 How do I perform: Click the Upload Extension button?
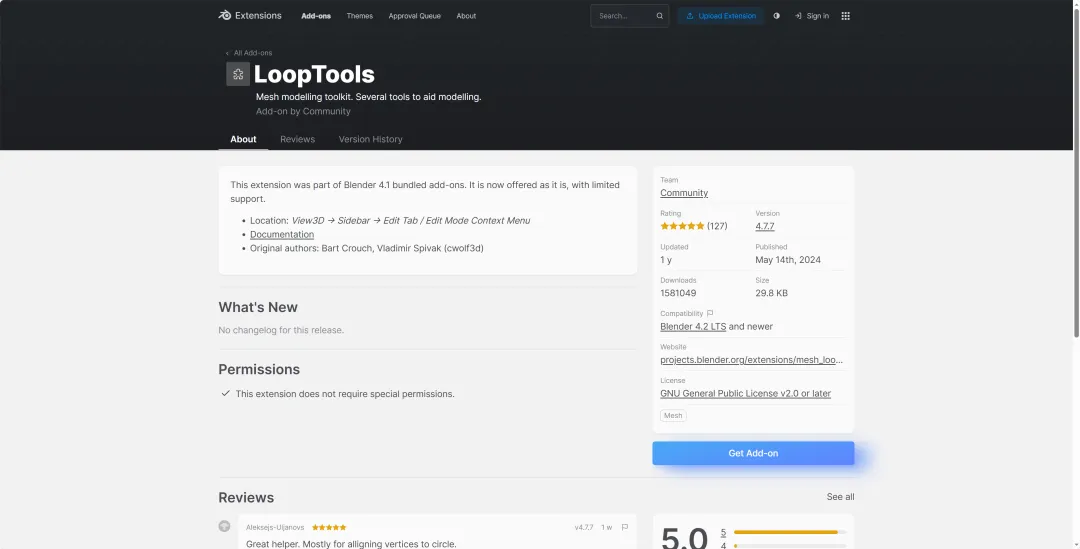720,16
